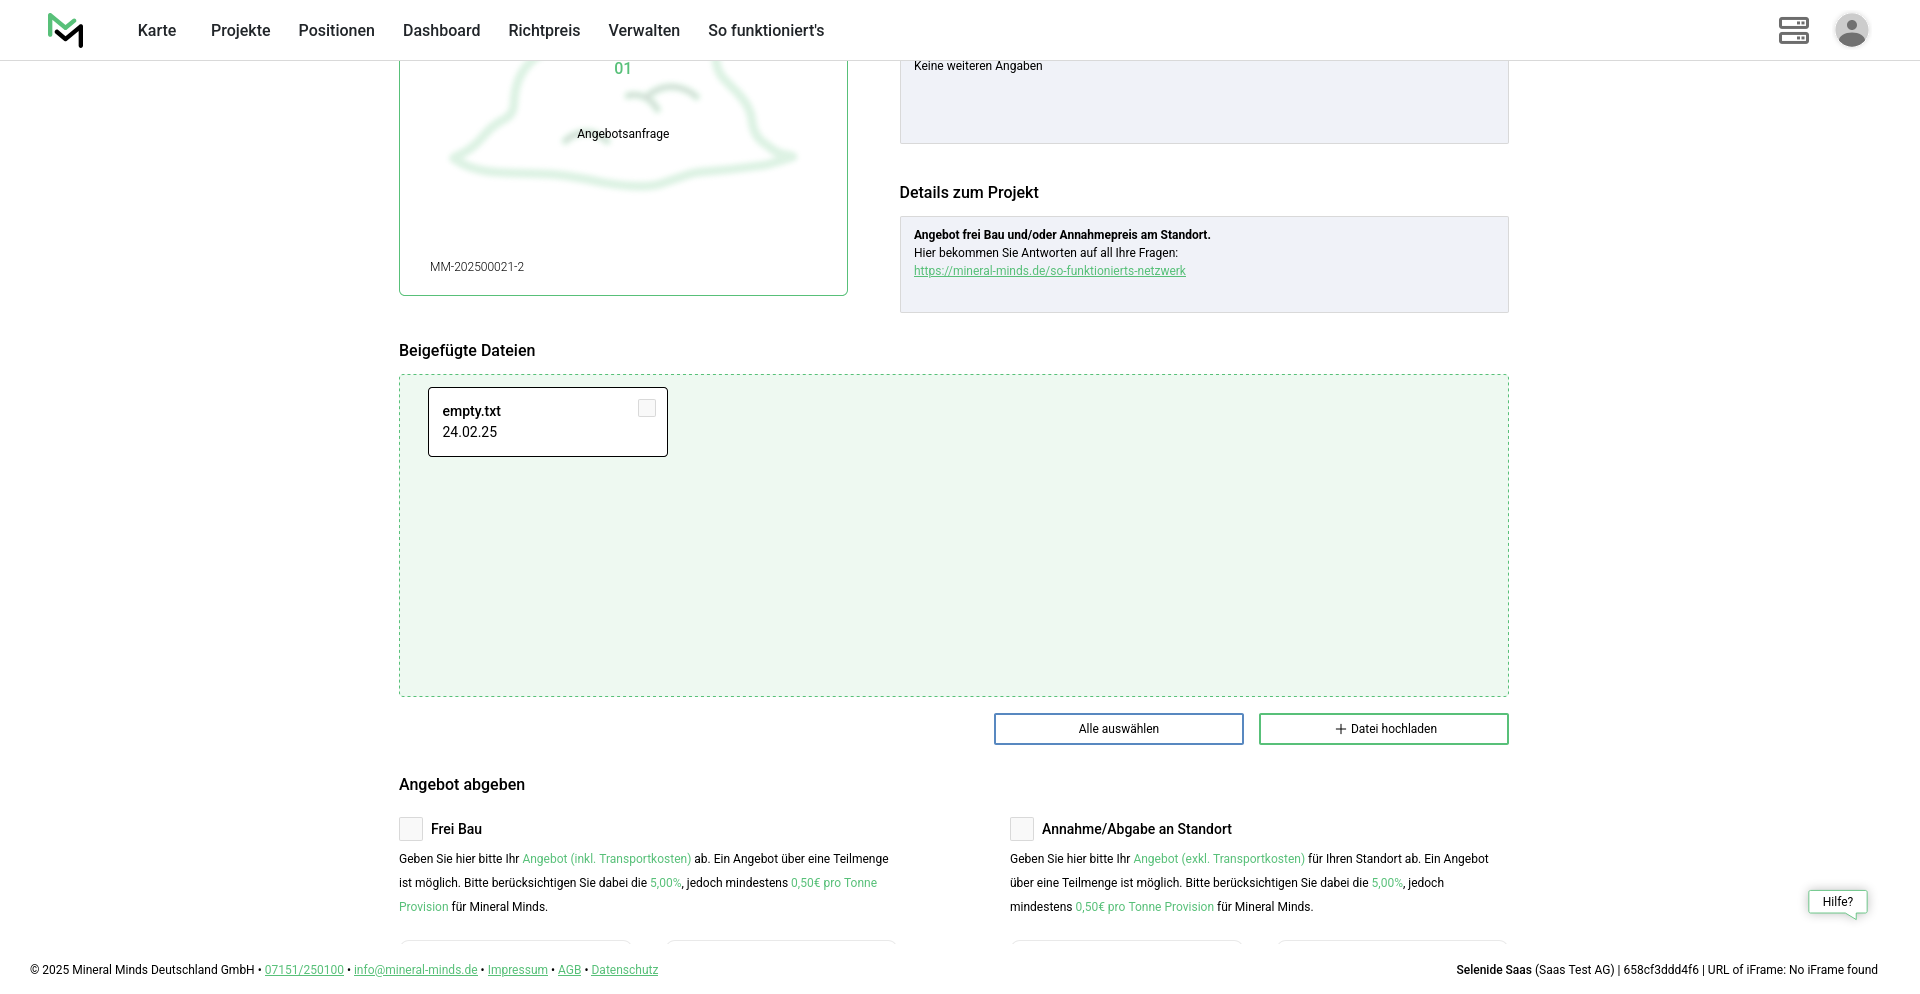Select Verwalten in the top navigation

coord(644,31)
